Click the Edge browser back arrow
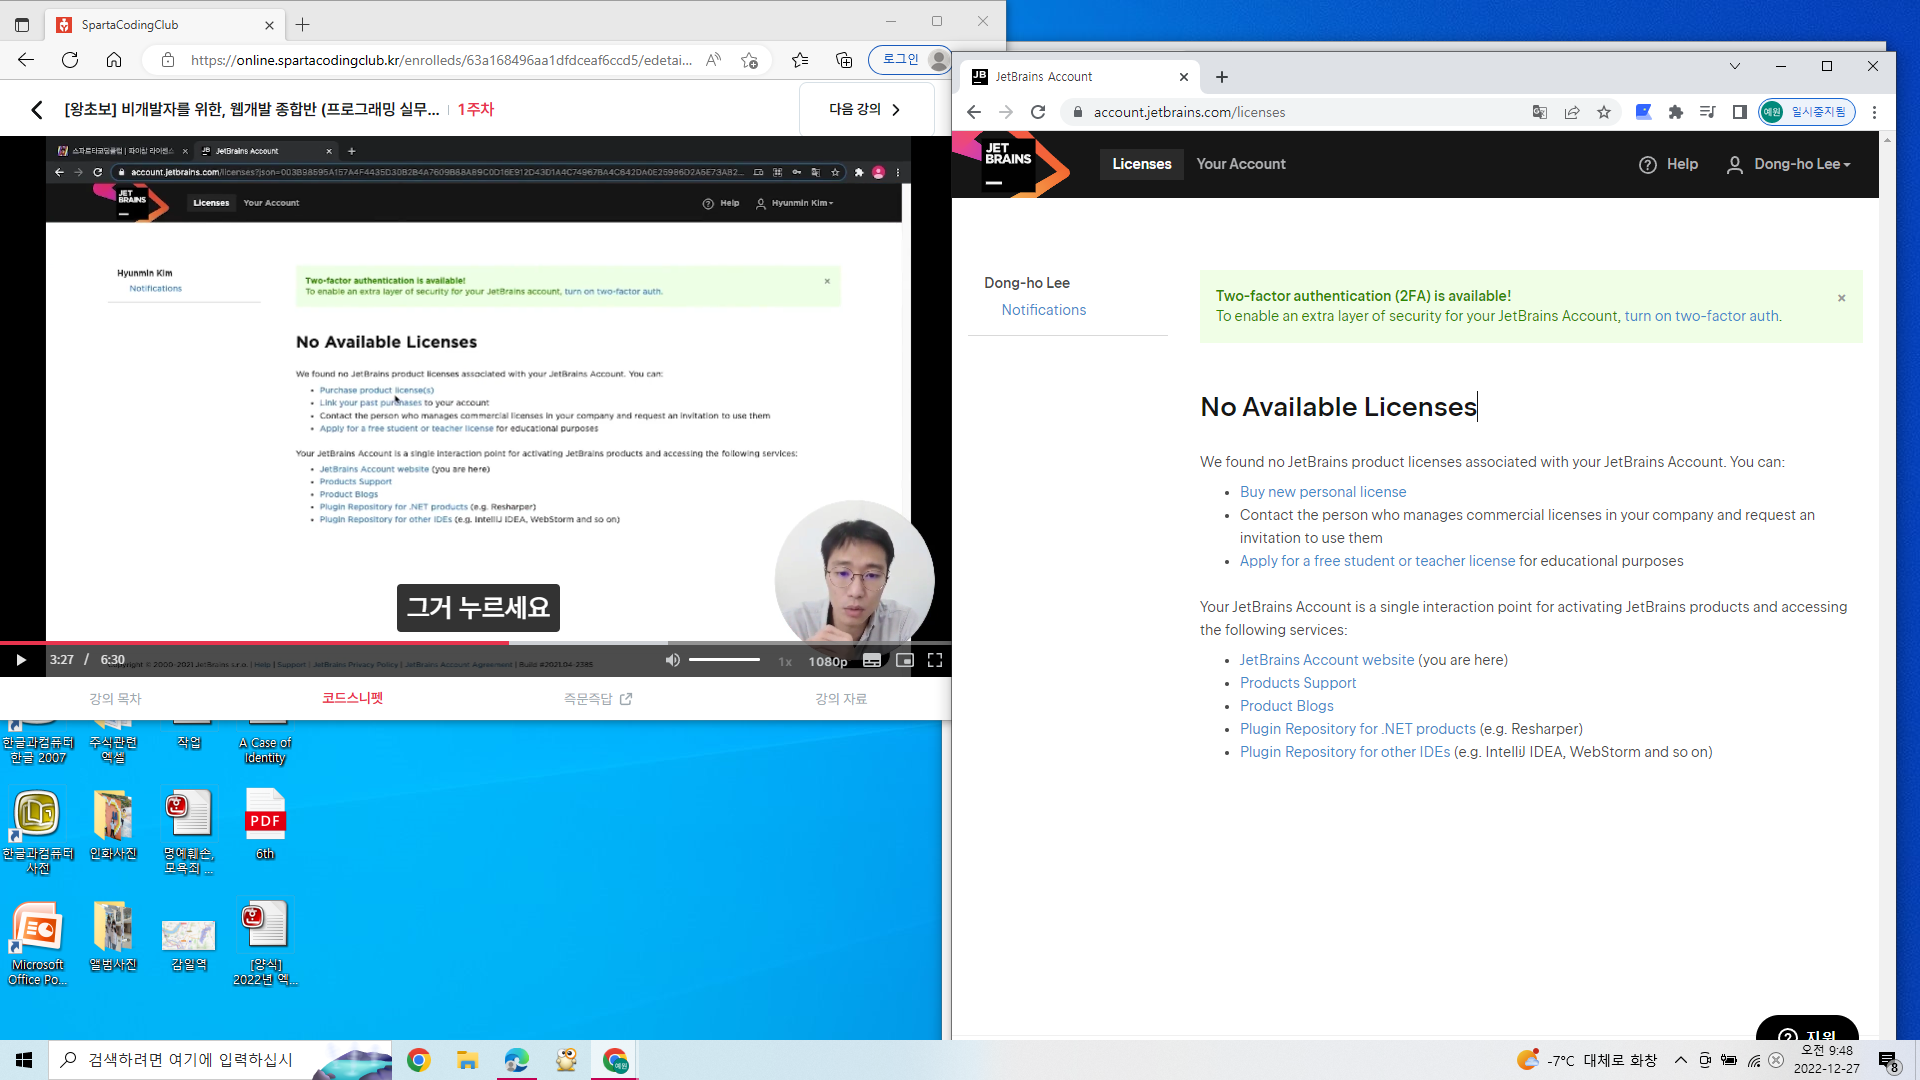This screenshot has width=1920, height=1080. [x=26, y=60]
